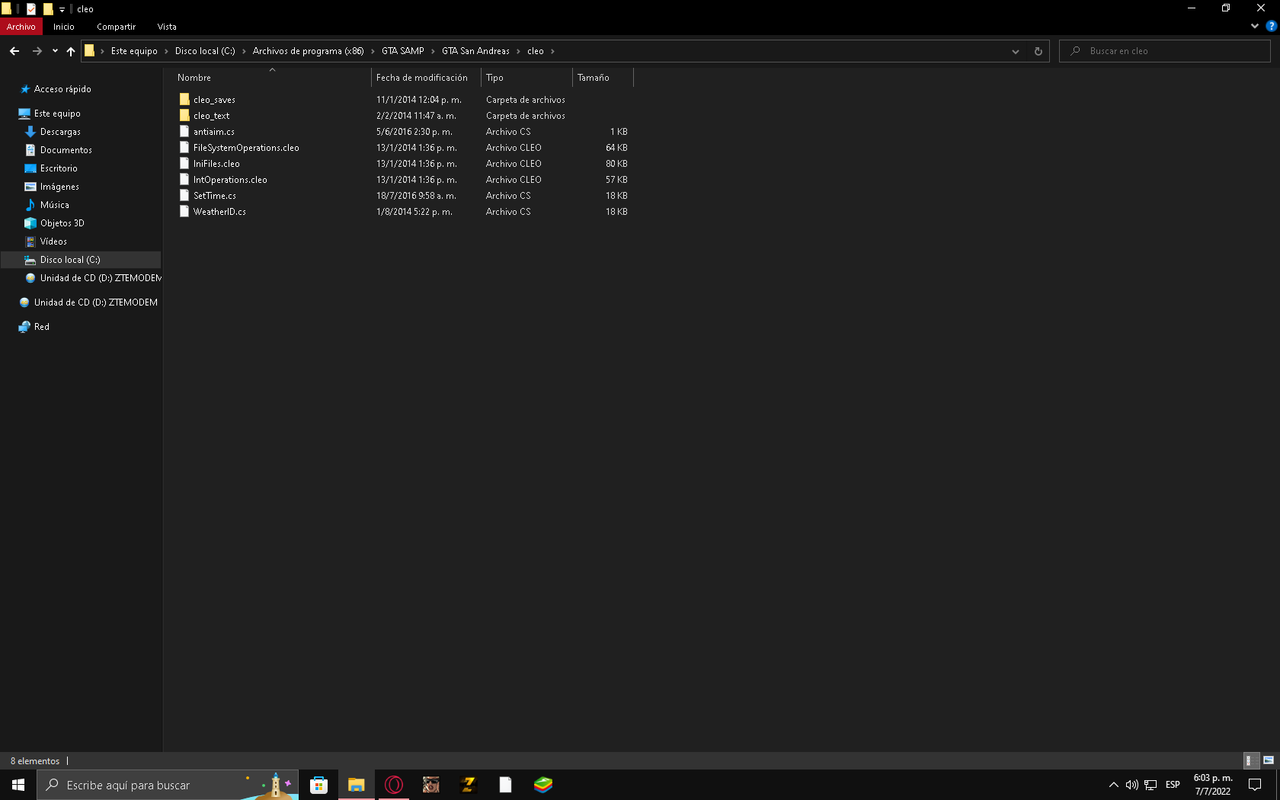This screenshot has width=1280, height=800.
Task: Open the Opera browser from the taskbar
Action: pyautogui.click(x=394, y=785)
